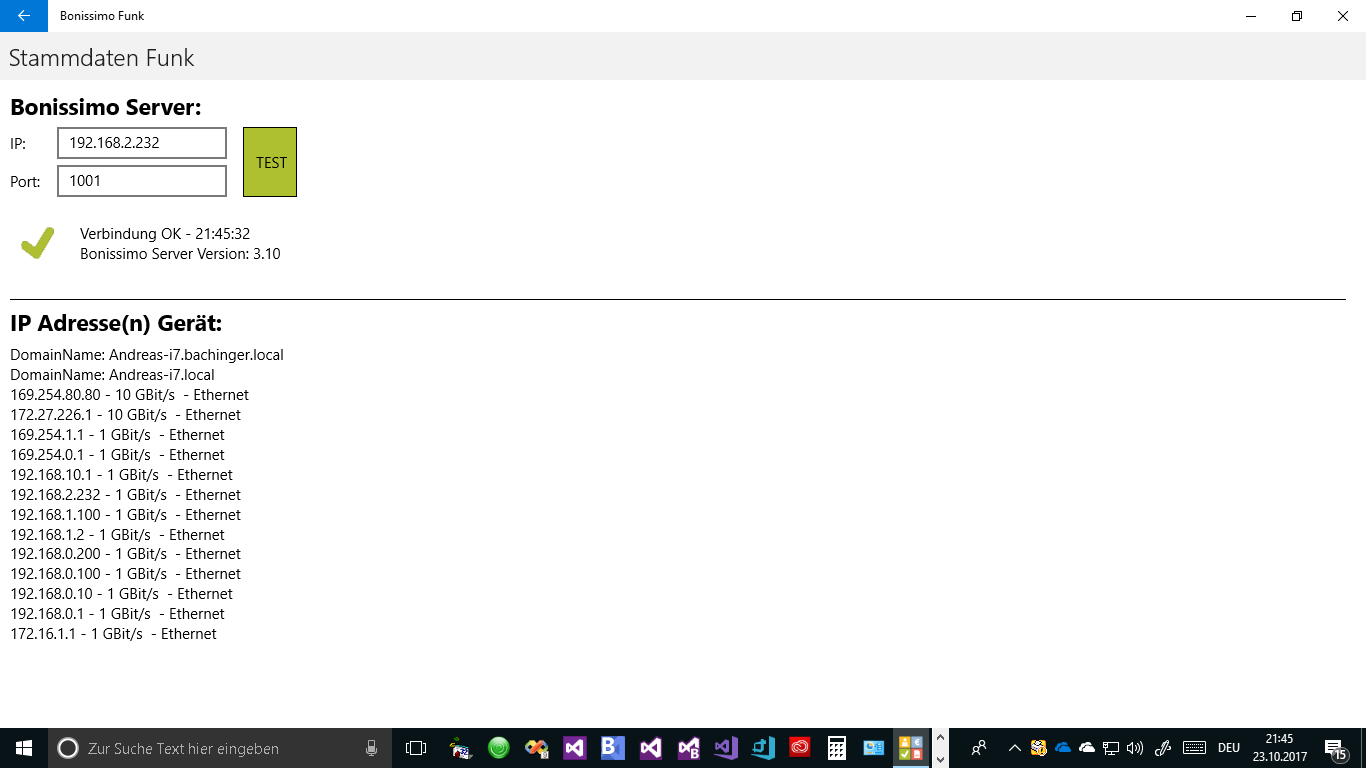Viewport: 1366px width, 768px height.
Task: Click the green TEST button
Action: pyautogui.click(x=270, y=162)
